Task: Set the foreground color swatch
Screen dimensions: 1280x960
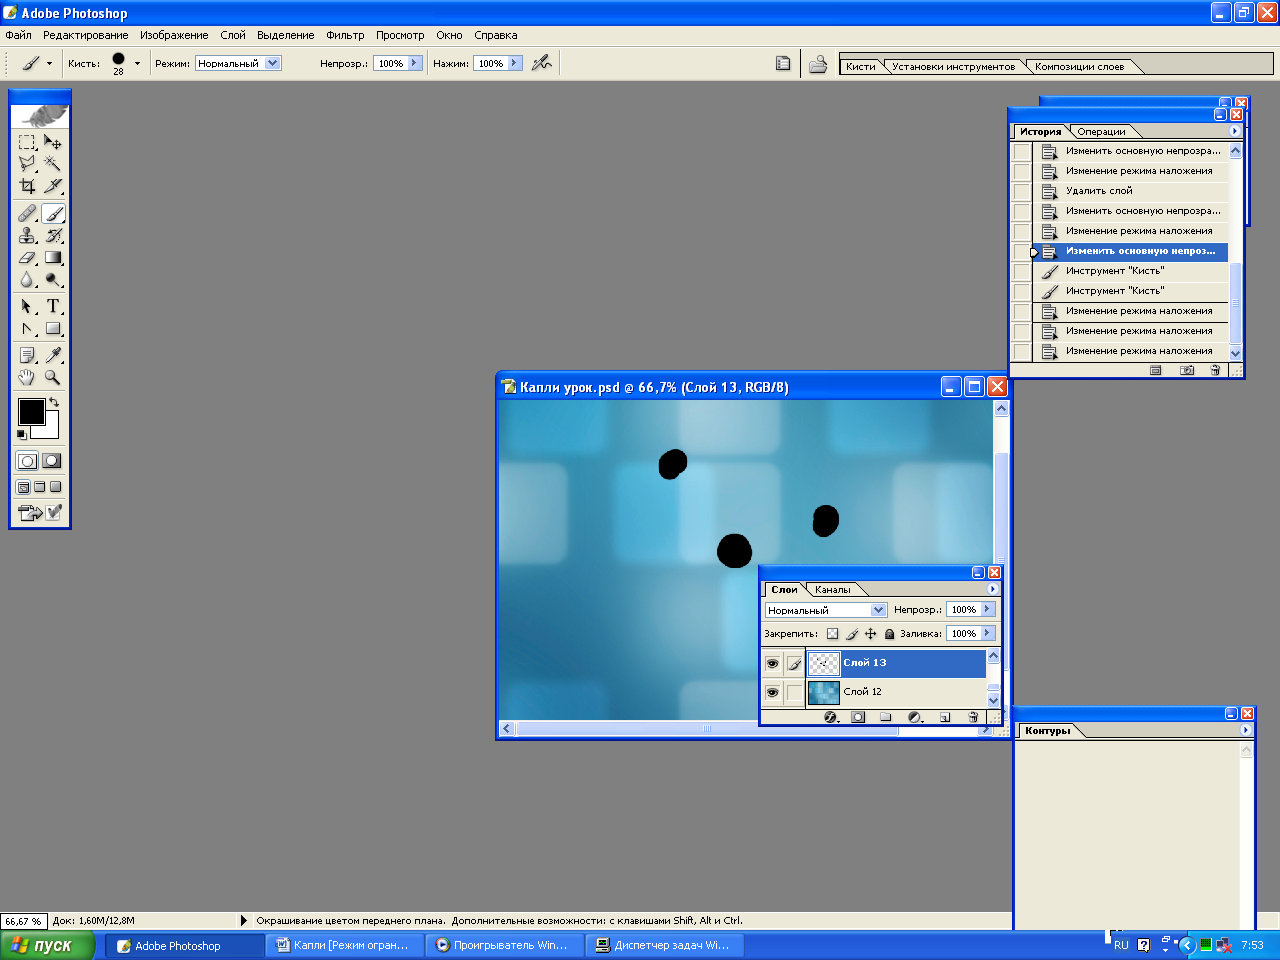Action: [x=31, y=411]
